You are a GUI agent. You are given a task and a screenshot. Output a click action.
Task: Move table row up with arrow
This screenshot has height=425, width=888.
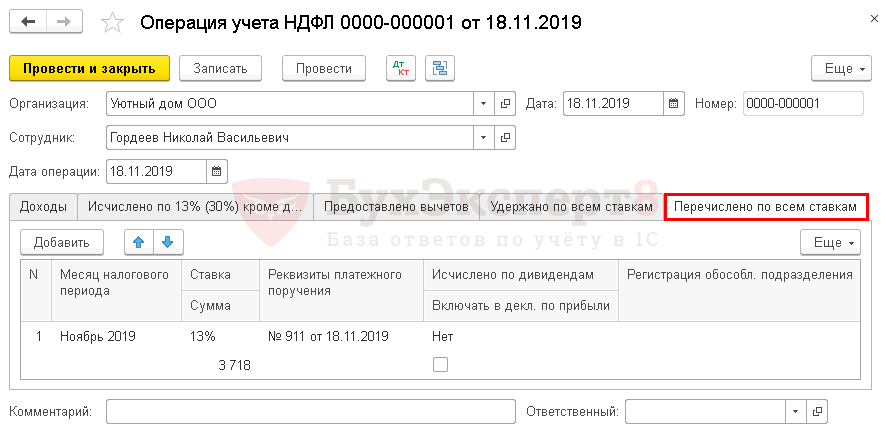tap(138, 242)
